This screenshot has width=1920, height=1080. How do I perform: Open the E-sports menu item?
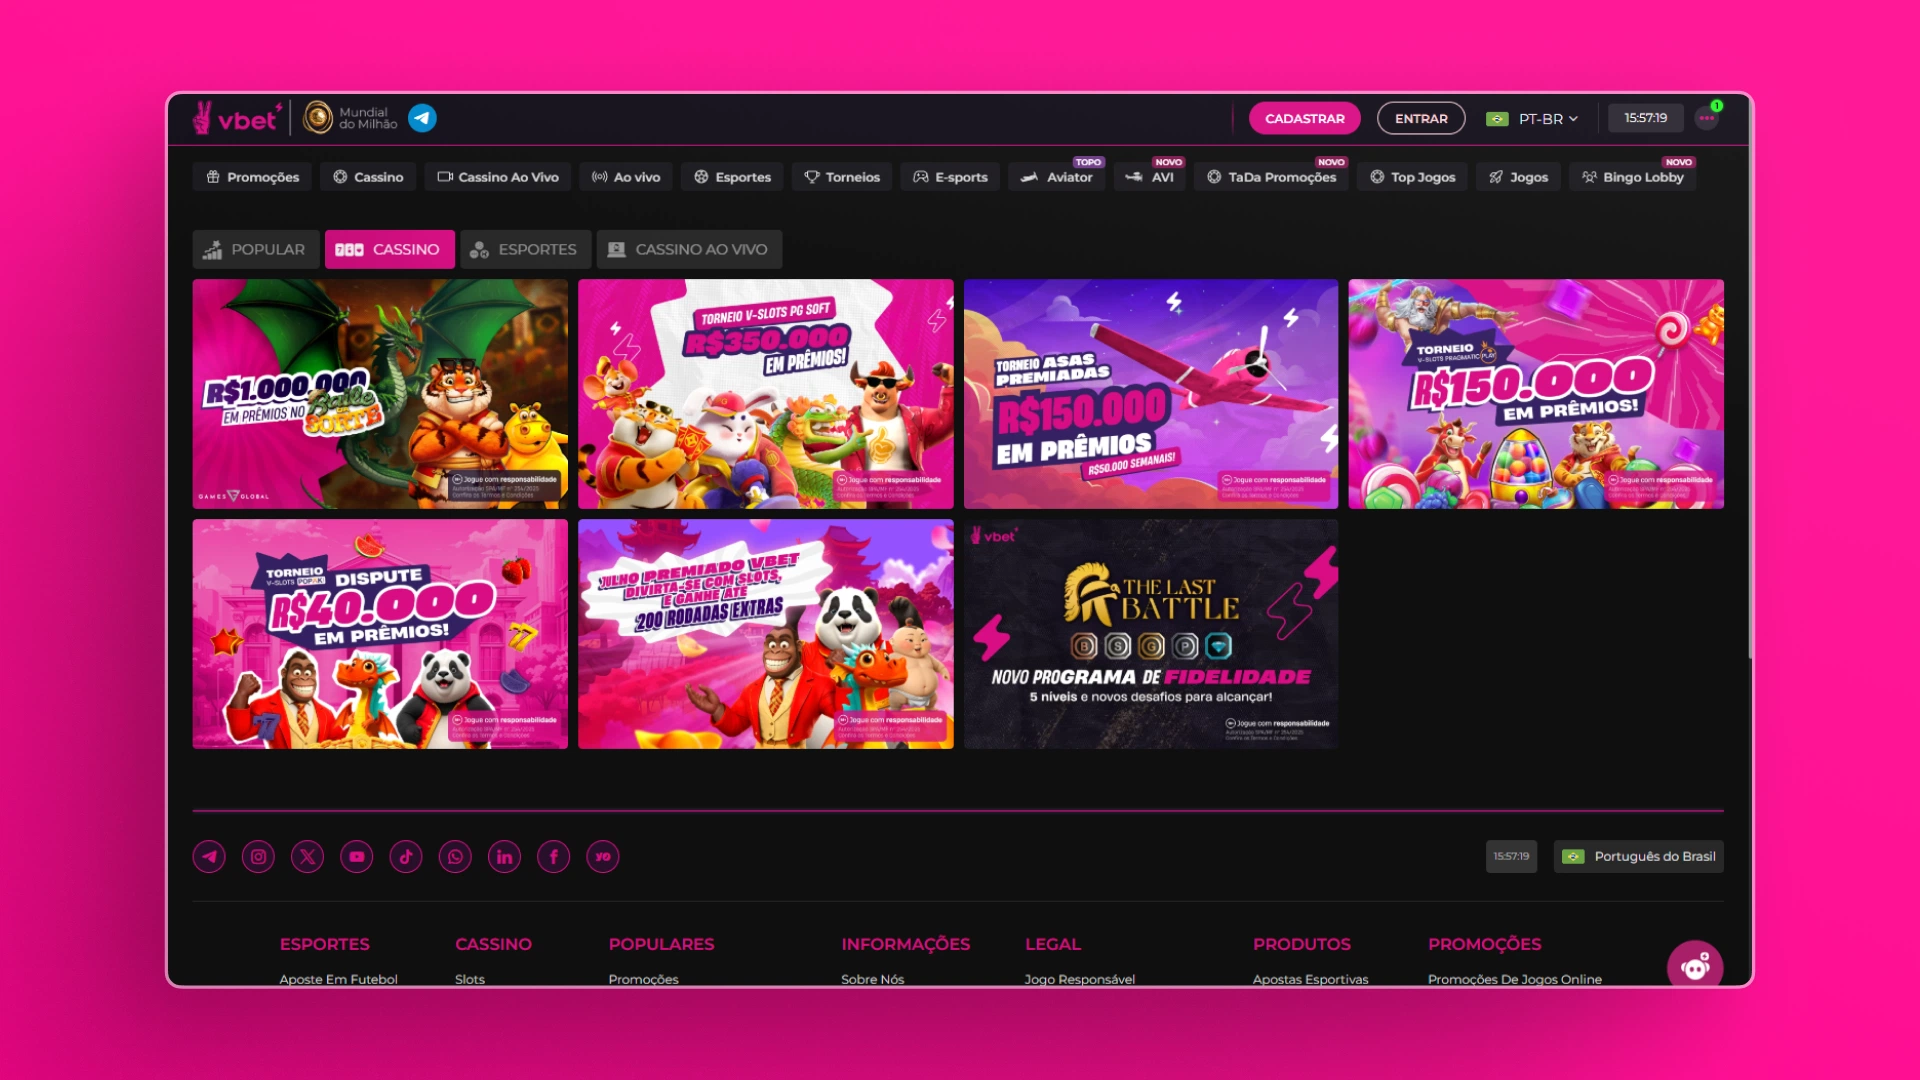pos(950,177)
